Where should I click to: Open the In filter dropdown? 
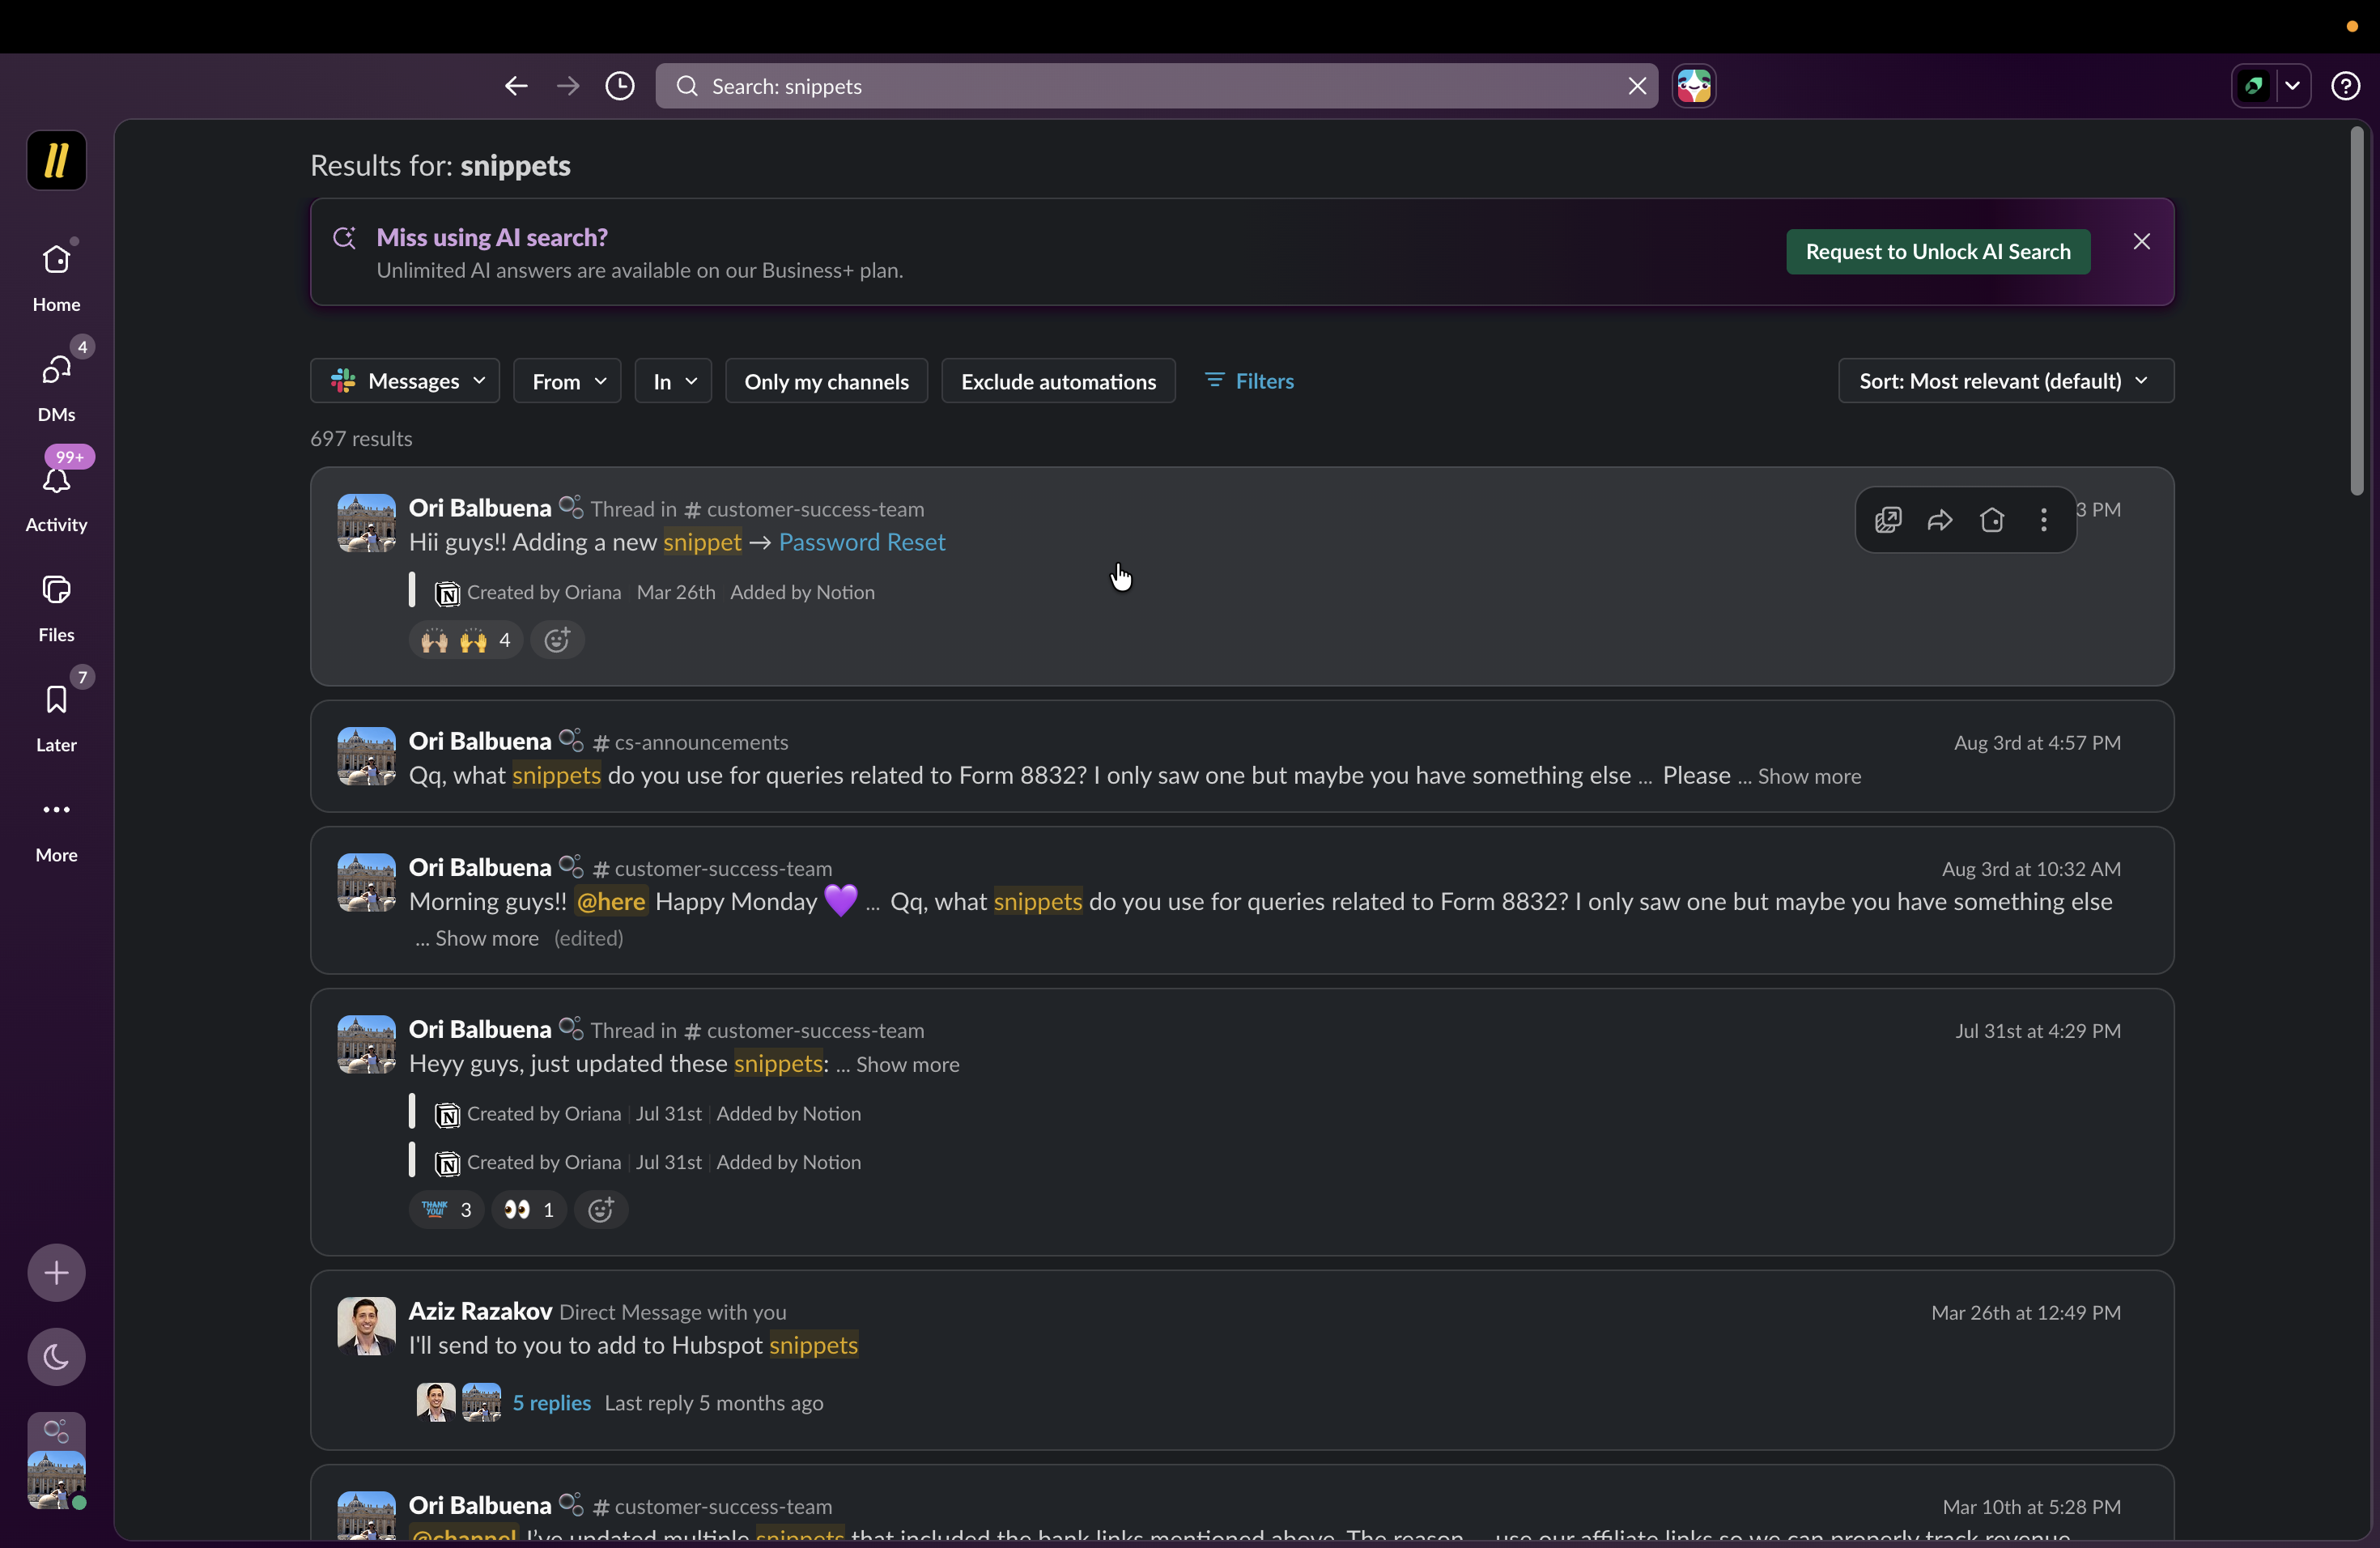coord(673,381)
